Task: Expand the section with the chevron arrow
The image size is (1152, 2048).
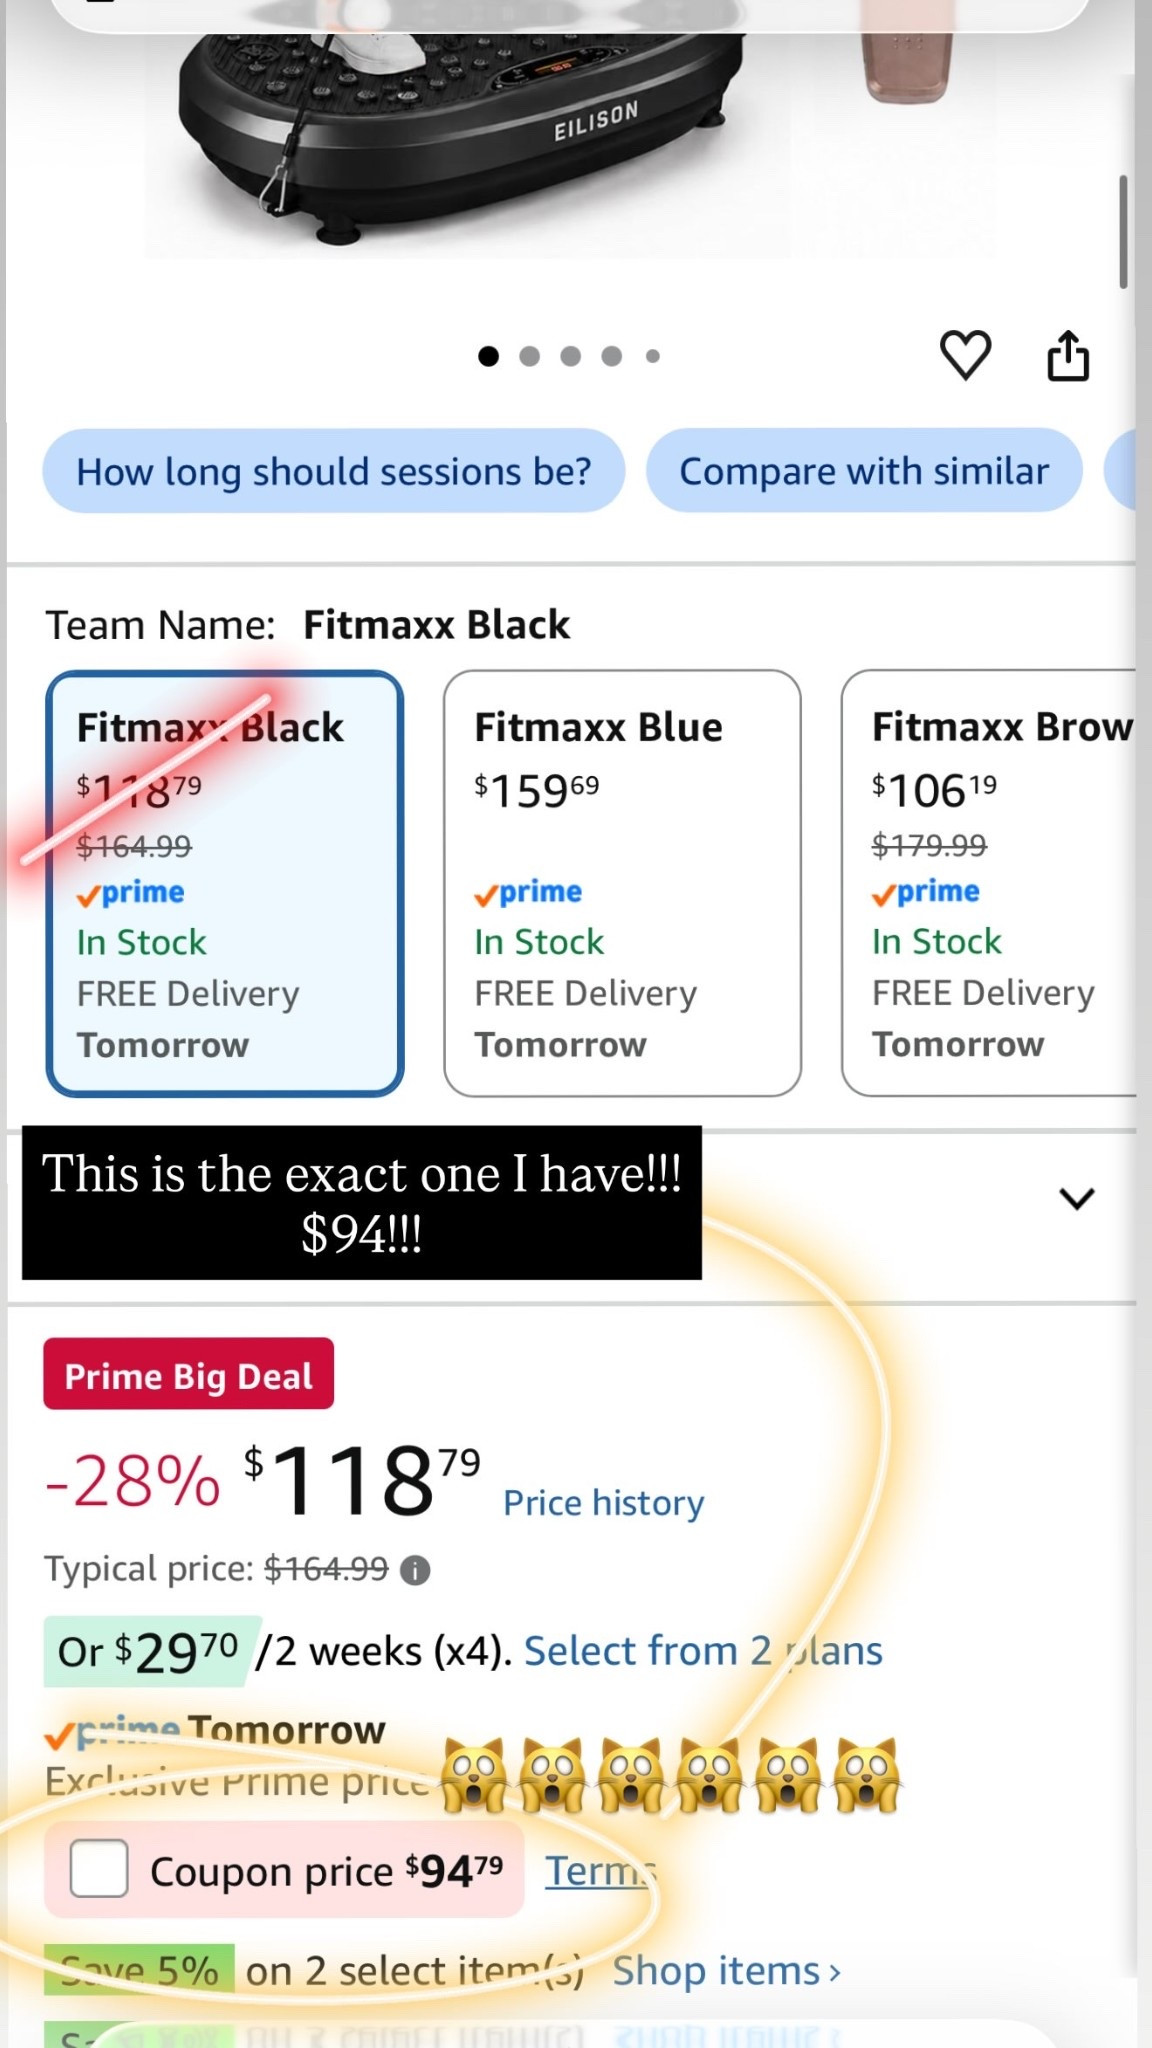Action: click(x=1077, y=1198)
